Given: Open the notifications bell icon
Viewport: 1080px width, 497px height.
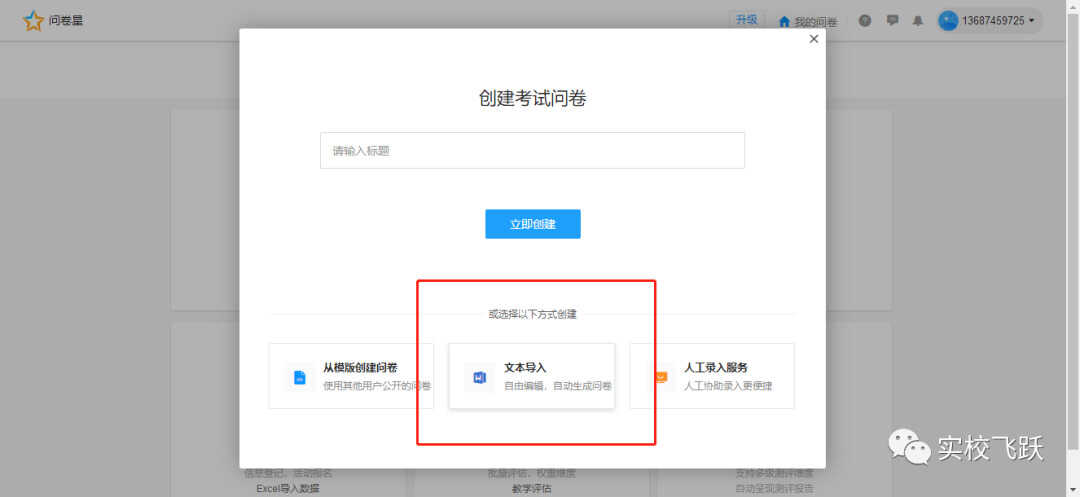Looking at the screenshot, I should coord(918,21).
